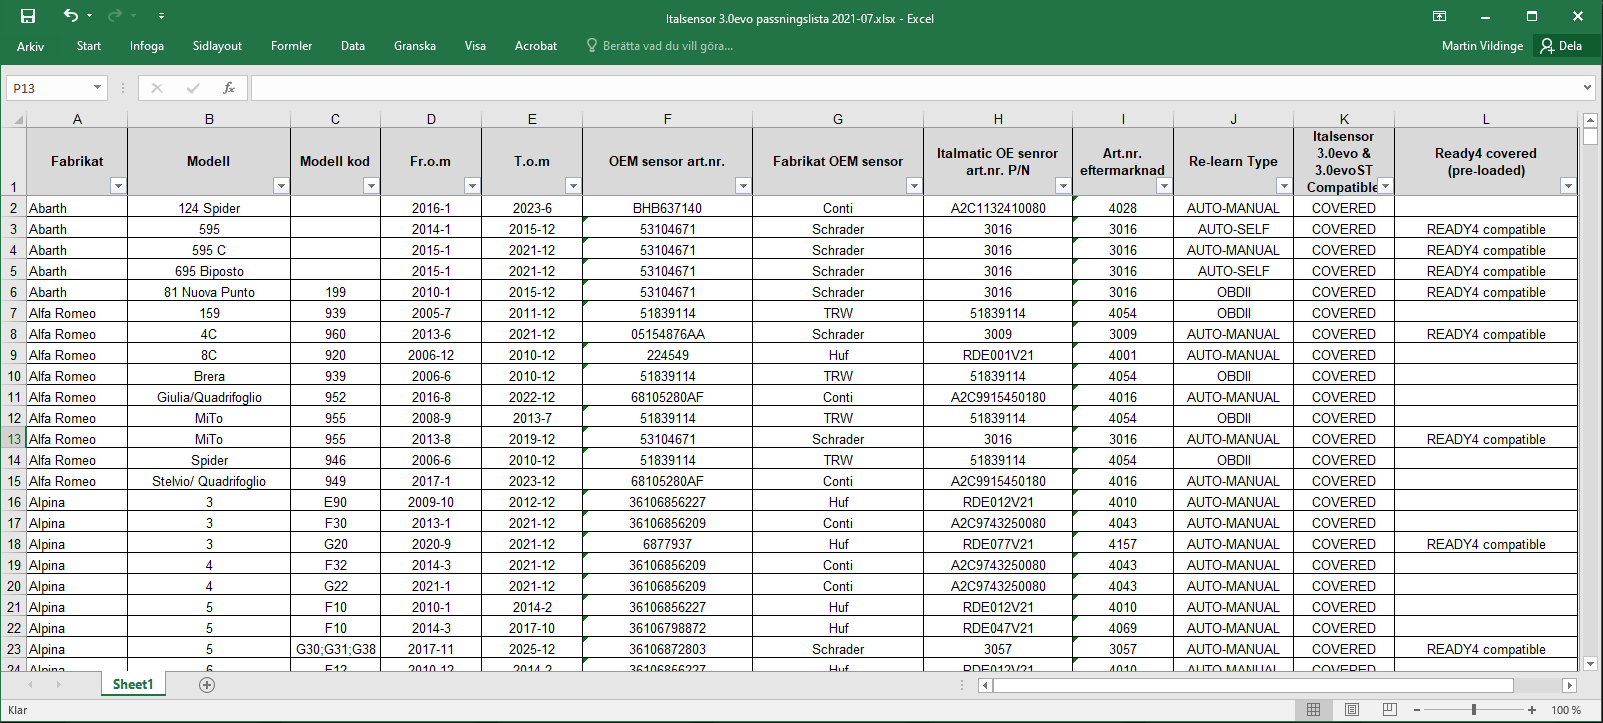Viewport: 1603px width, 723px height.
Task: Click the horizontal scrollbar right arrow
Action: [1569, 685]
